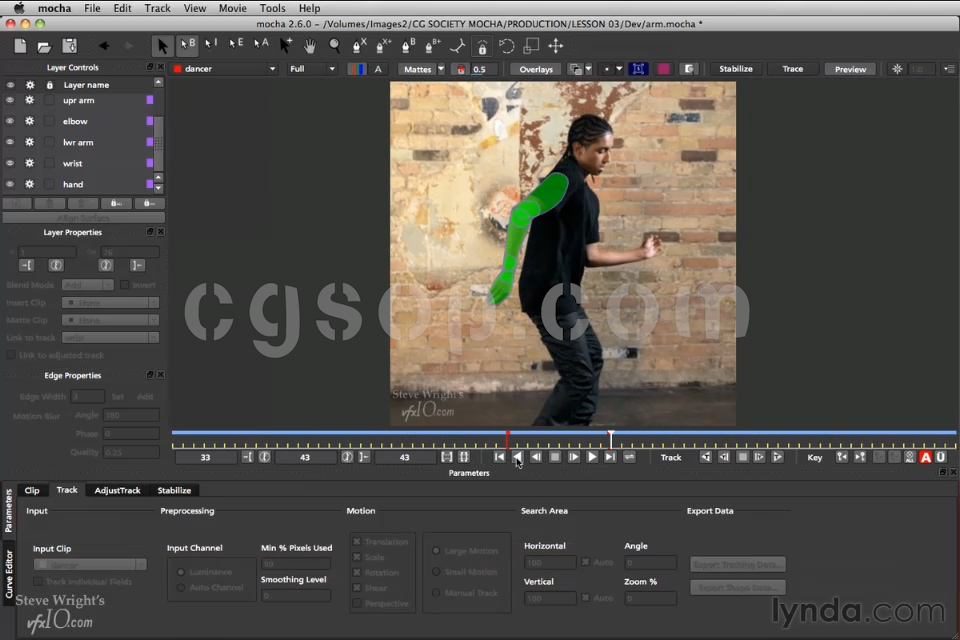This screenshot has height=640, width=960.
Task: Select the Attach Layer curve tool
Action: (x=457, y=46)
